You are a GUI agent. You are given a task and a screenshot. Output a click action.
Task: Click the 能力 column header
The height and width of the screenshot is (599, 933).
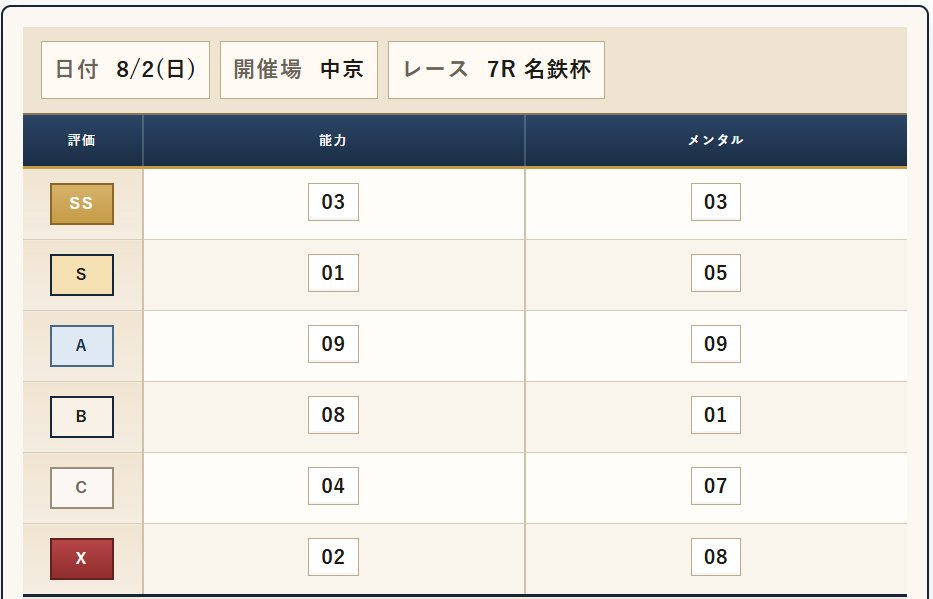click(334, 140)
